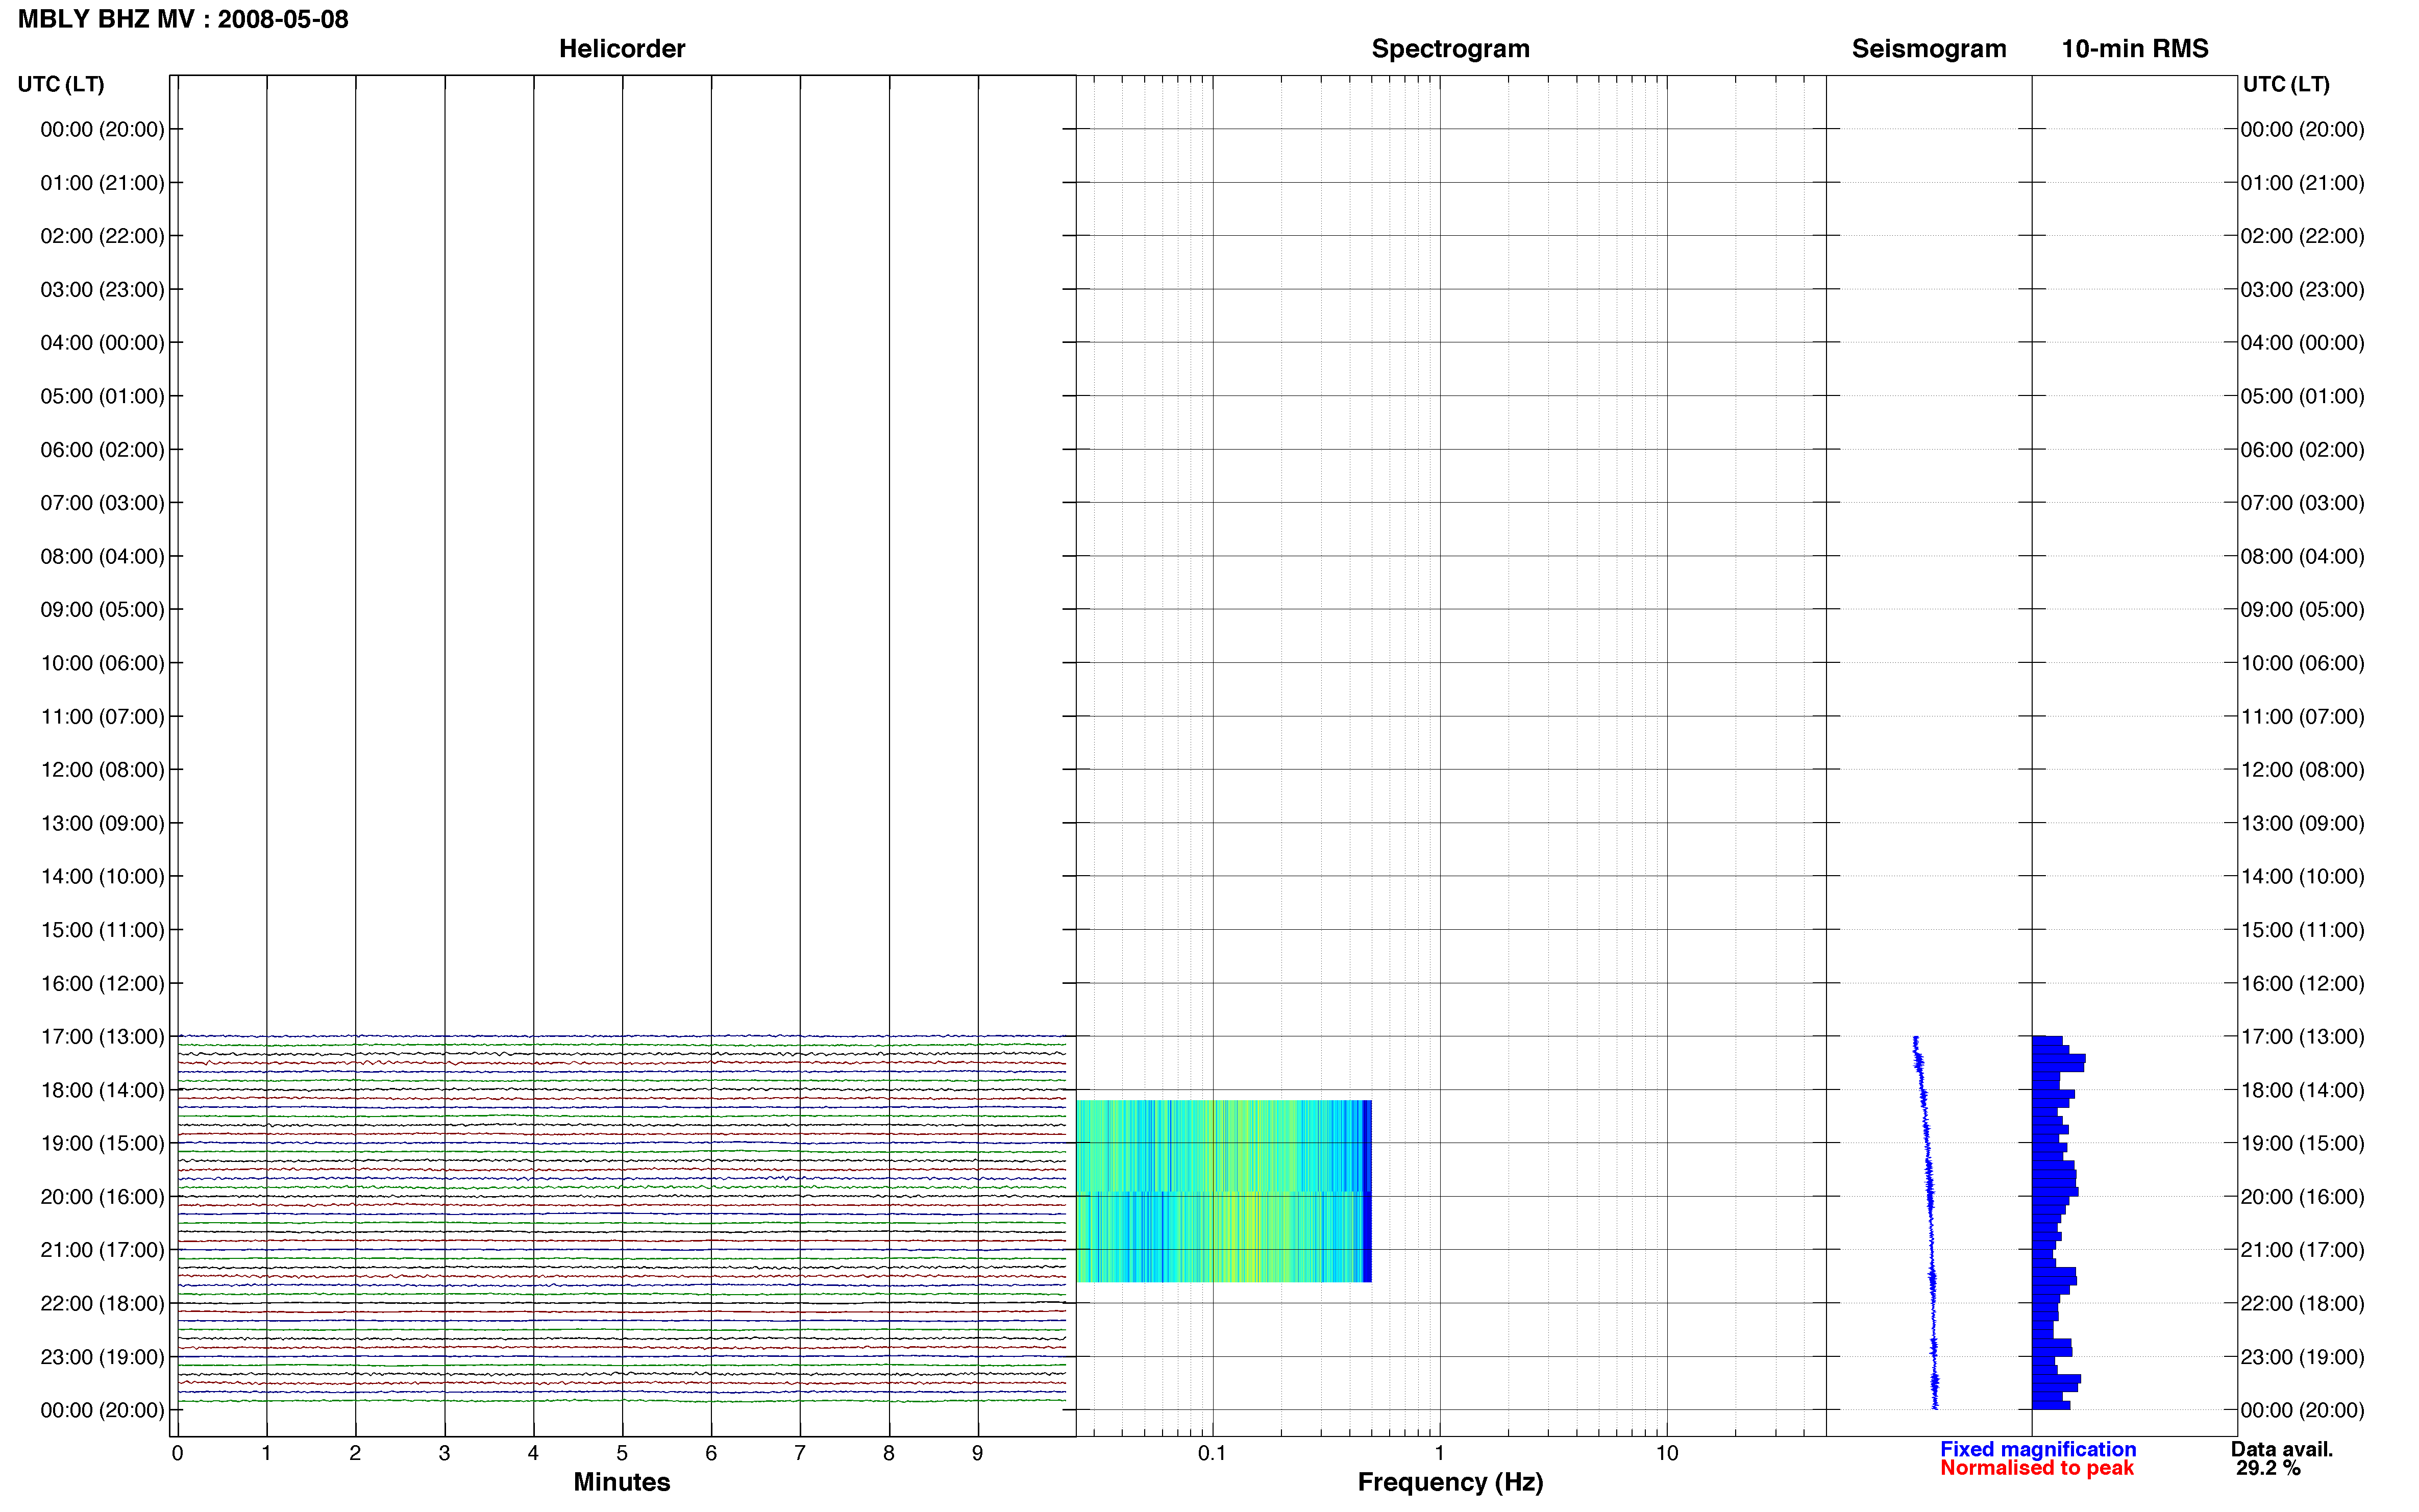Click left axis label 21:00 (17:00)
Screen dimensions: 2419x1512
click(x=102, y=1250)
